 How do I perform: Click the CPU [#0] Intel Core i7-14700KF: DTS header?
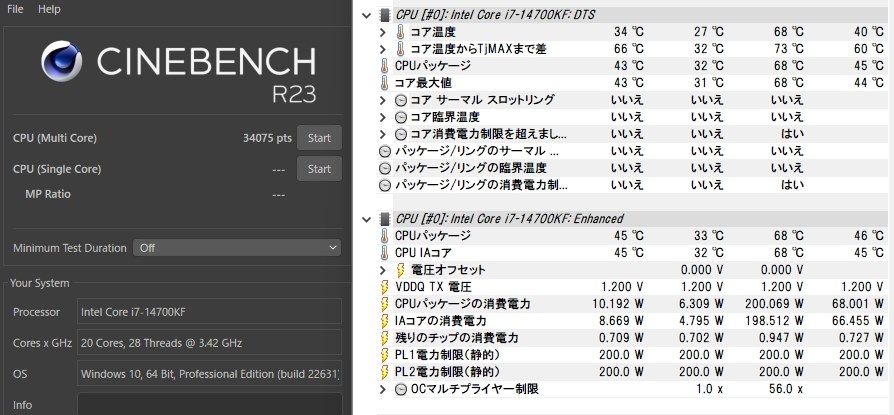(x=495, y=15)
